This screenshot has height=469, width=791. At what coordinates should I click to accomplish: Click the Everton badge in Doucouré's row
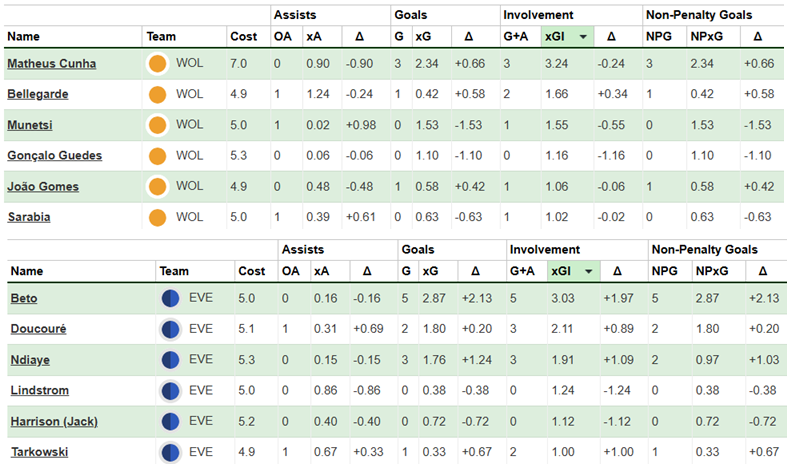coord(169,329)
